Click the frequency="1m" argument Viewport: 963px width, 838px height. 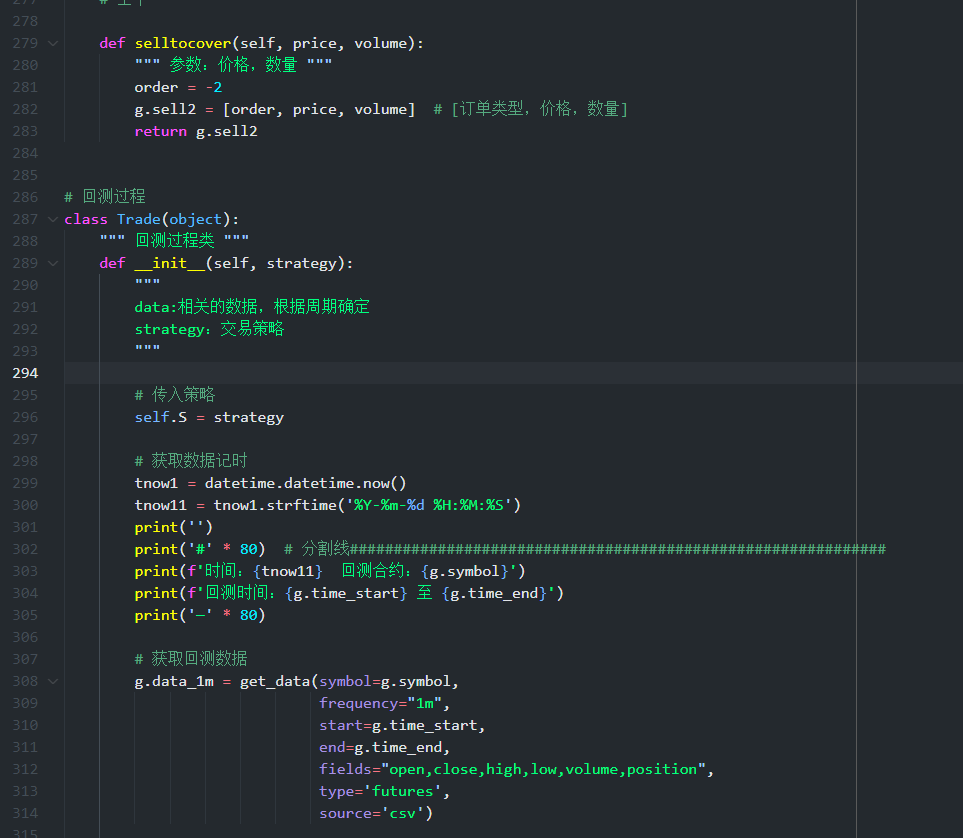pyautogui.click(x=381, y=703)
